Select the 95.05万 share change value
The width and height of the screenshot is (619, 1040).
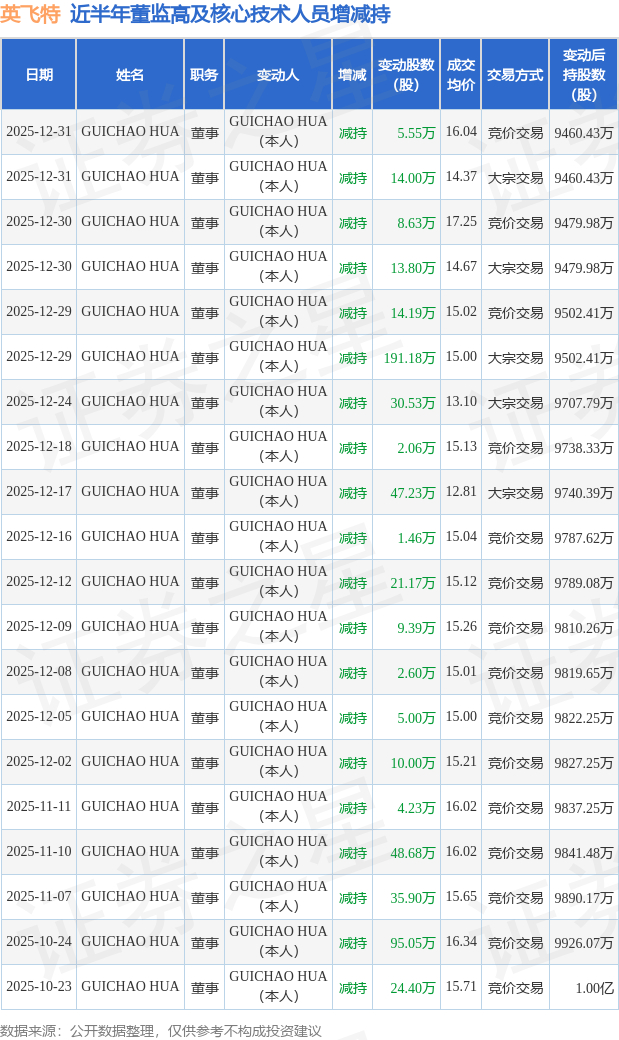413,943
